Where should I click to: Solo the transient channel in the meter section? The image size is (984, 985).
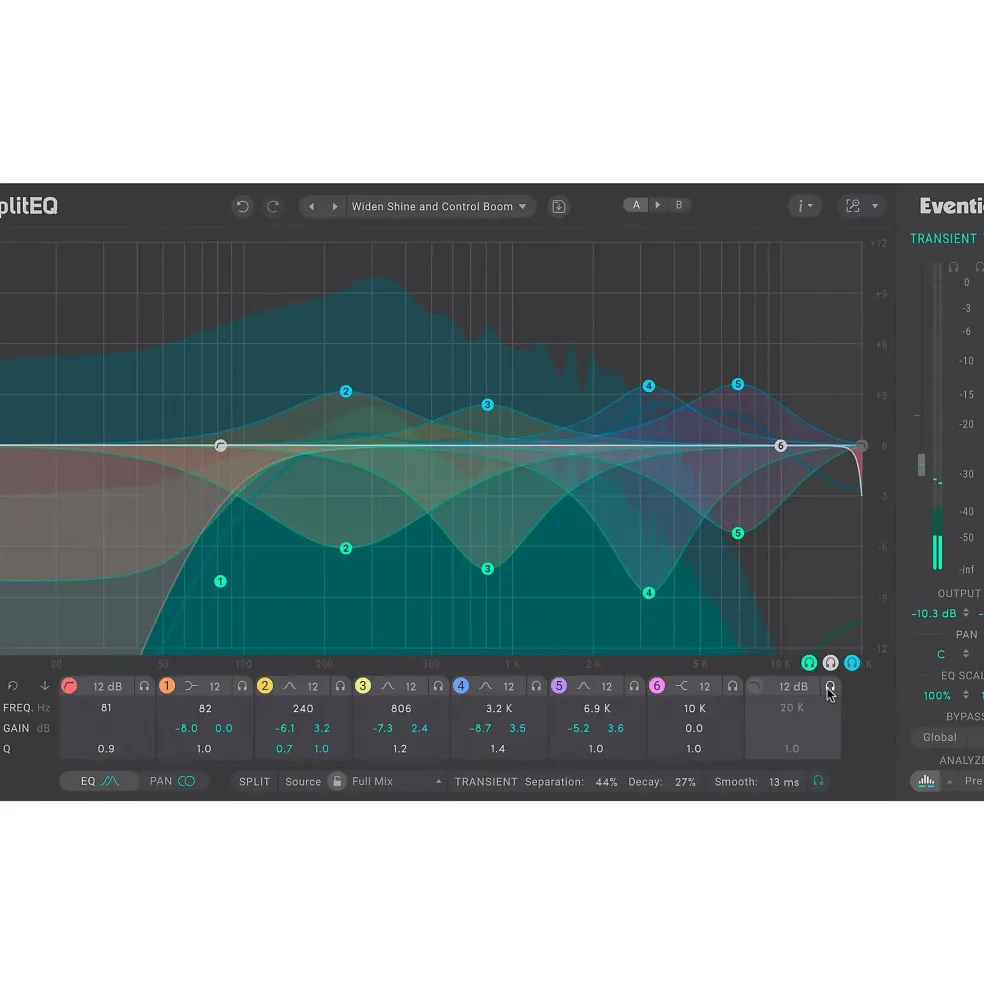pos(953,267)
